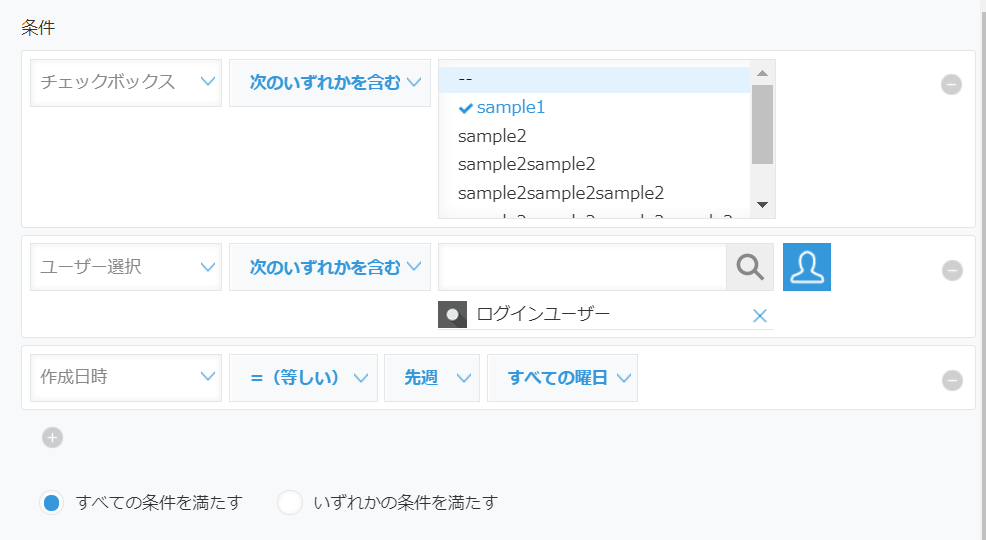Open the =（等しい） operator dropdown
Viewport: 986px width, 540px height.
point(303,378)
